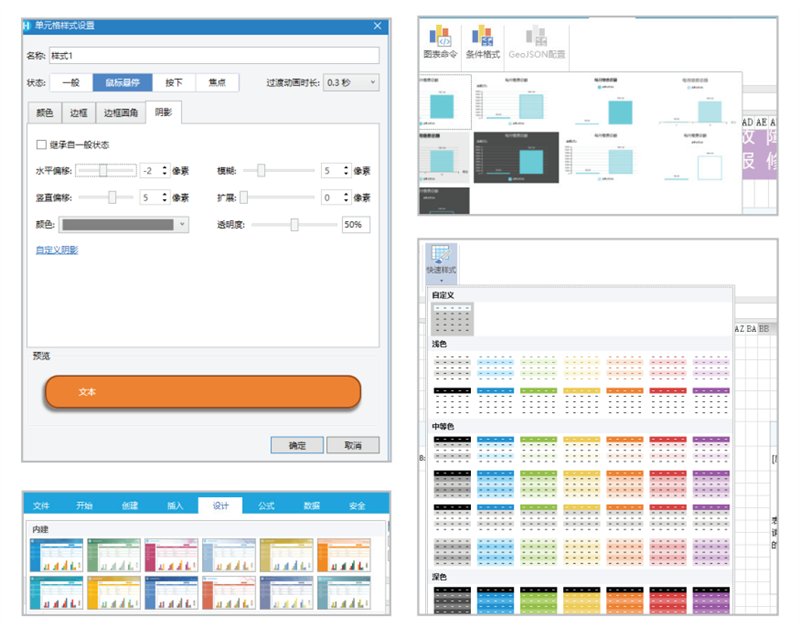Viewport: 800px width, 627px height.
Task: Switch to the 颜色 tab
Action: click(x=44, y=113)
